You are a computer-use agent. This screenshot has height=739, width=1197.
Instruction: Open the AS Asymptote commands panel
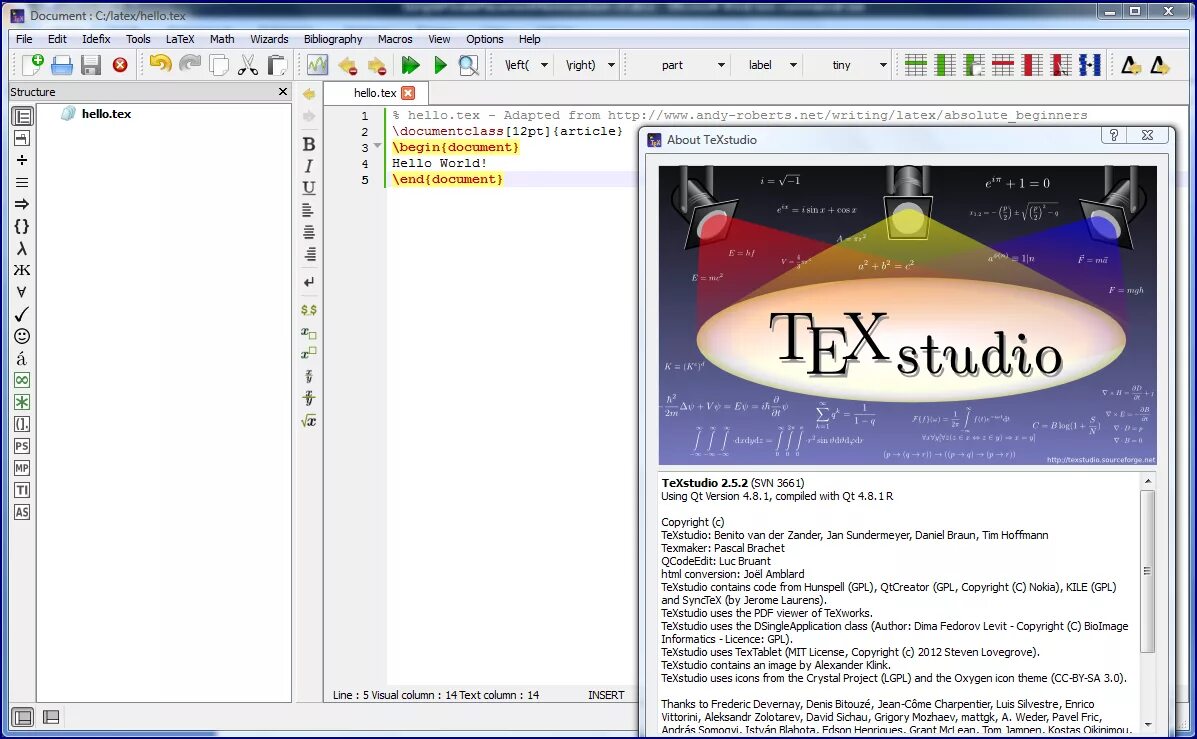(22, 512)
